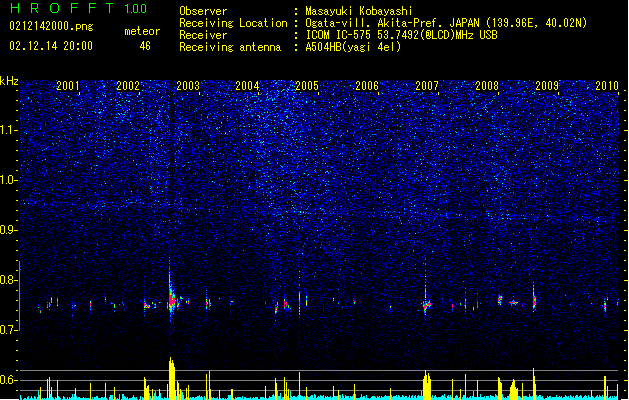
Task: Click the 2007 time marker
Action: pos(427,85)
